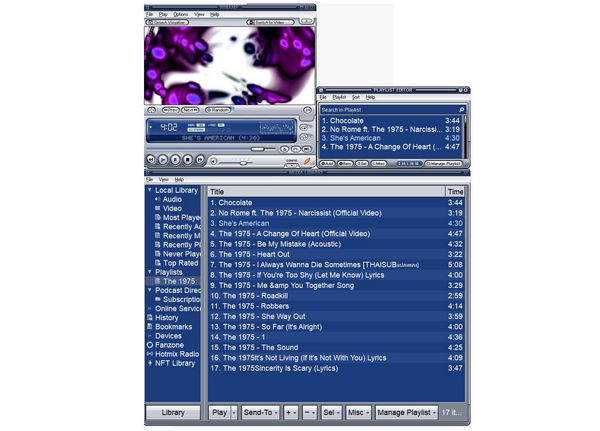Click the volume slider handle
Viewport: 600px width, 431px height.
click(x=243, y=163)
